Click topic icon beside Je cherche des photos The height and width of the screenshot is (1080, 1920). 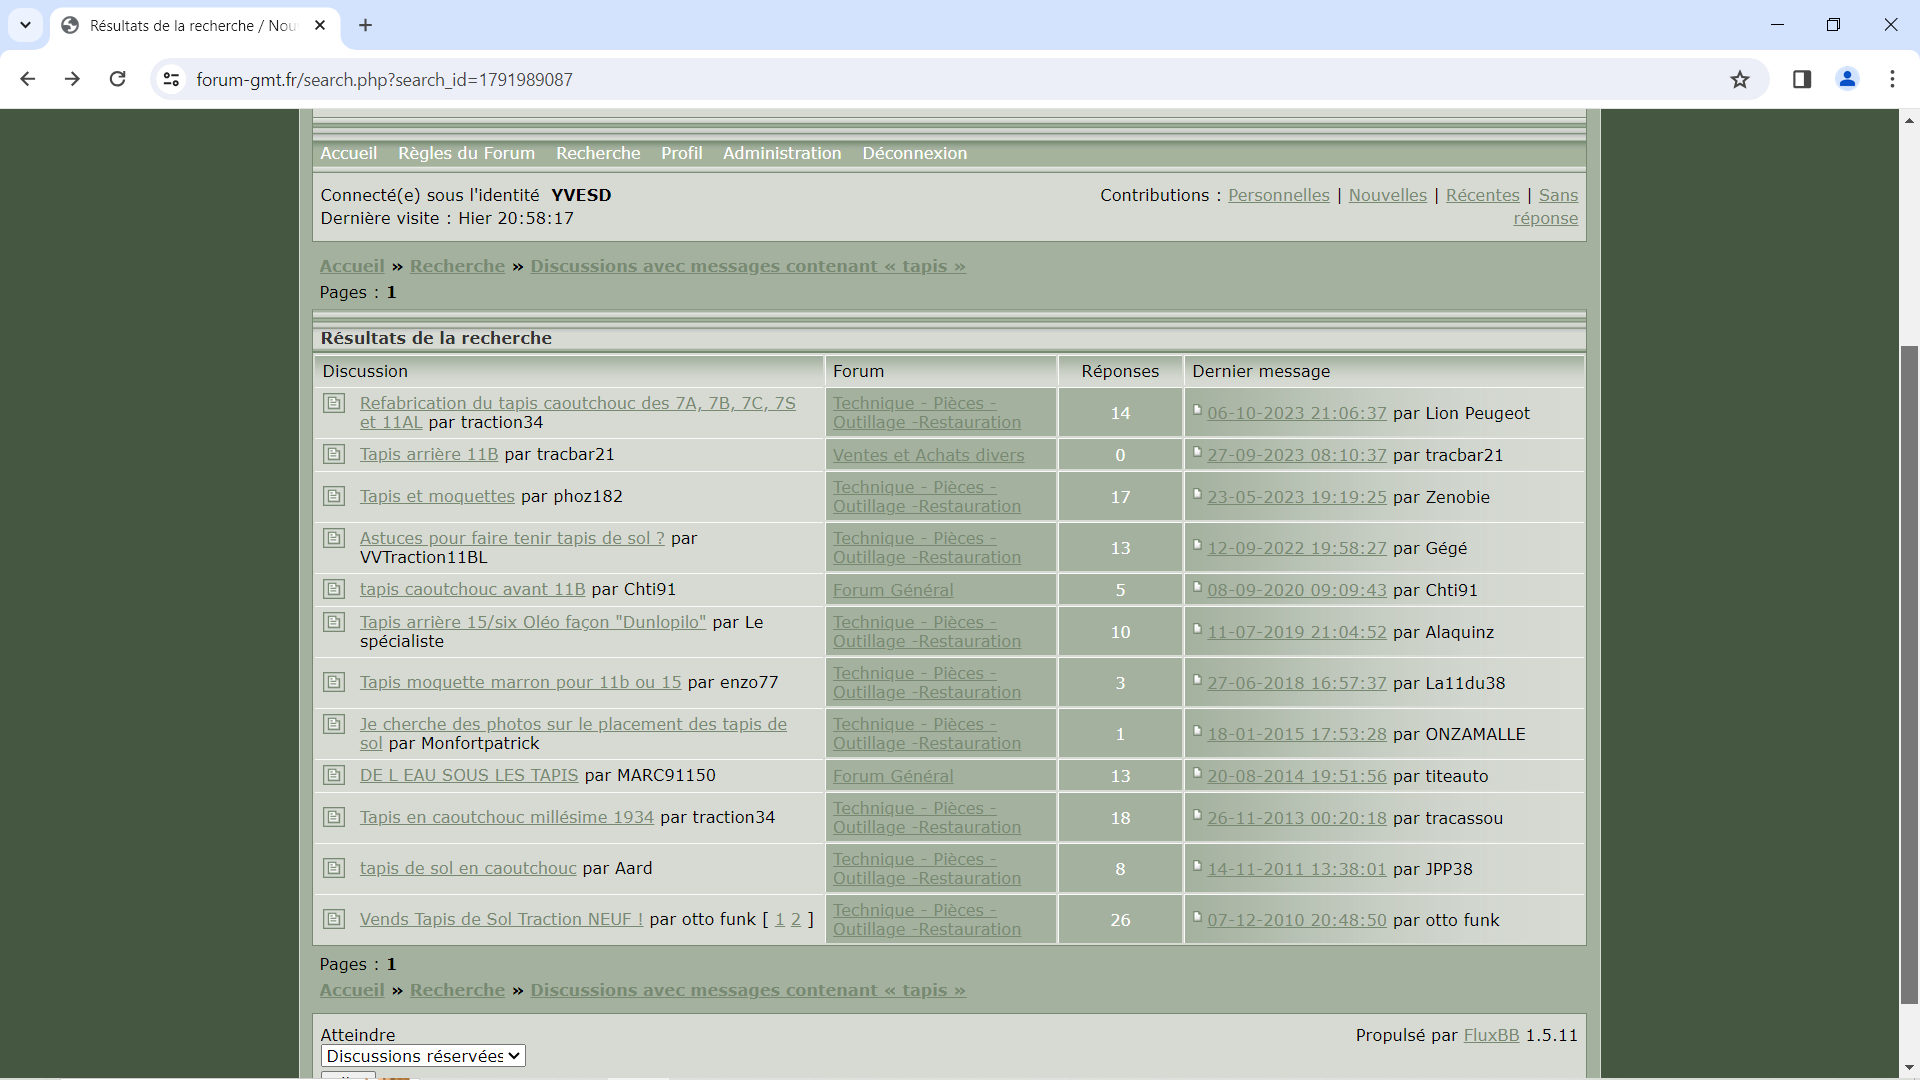point(334,724)
